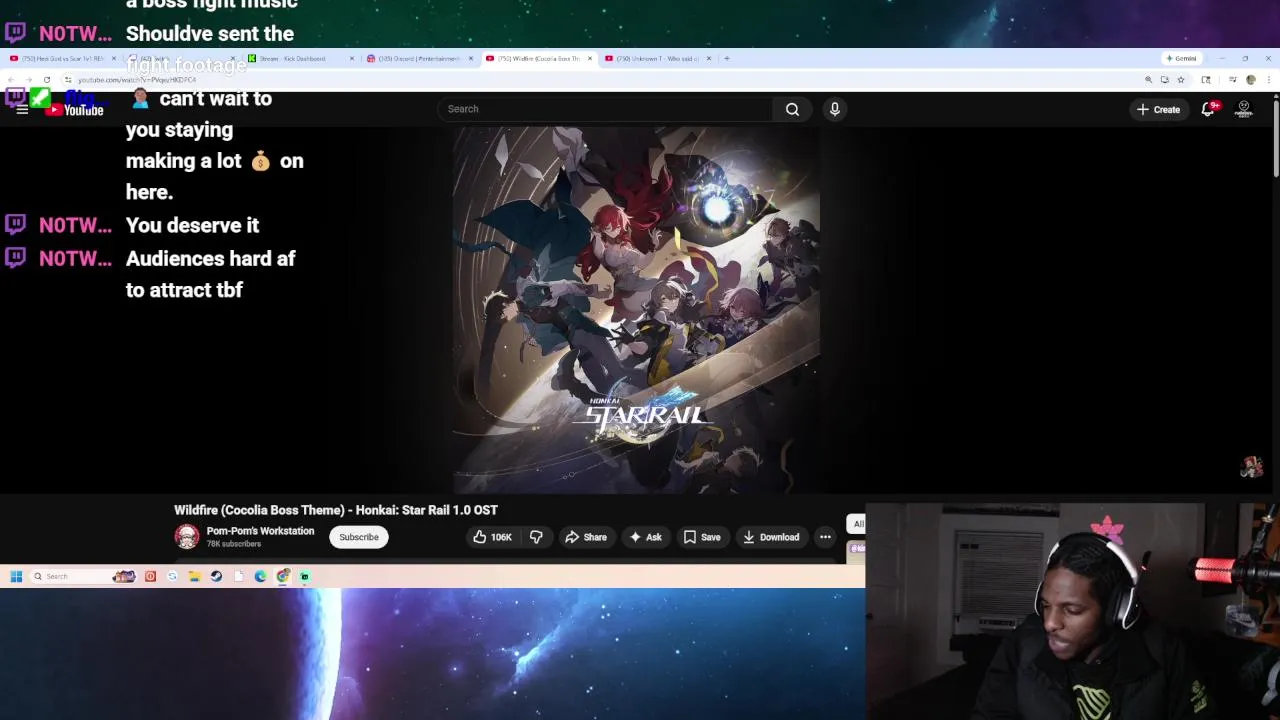Image resolution: width=1280 pixels, height=720 pixels.
Task: Close the Wildfire (Cocolia Boss Theme) tab
Action: click(590, 58)
